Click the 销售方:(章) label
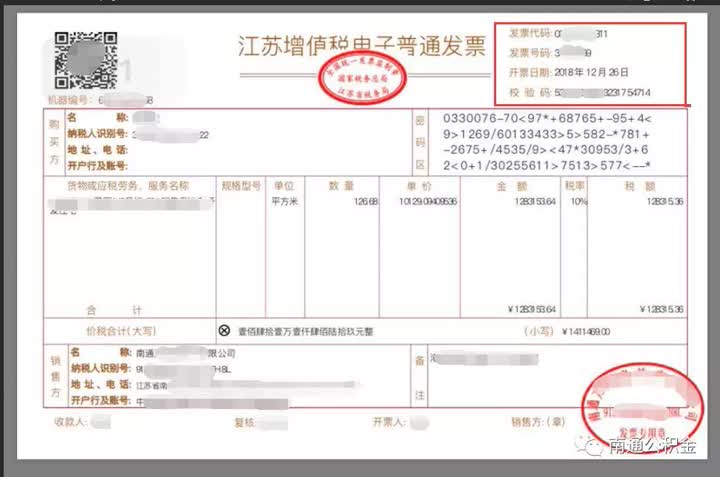The height and width of the screenshot is (477, 720). pos(538,422)
